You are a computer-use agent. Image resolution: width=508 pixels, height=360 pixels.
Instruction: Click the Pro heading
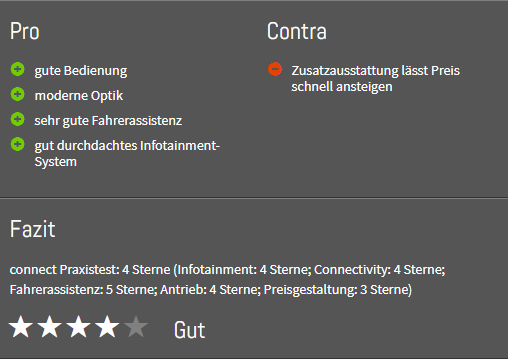pyautogui.click(x=25, y=31)
